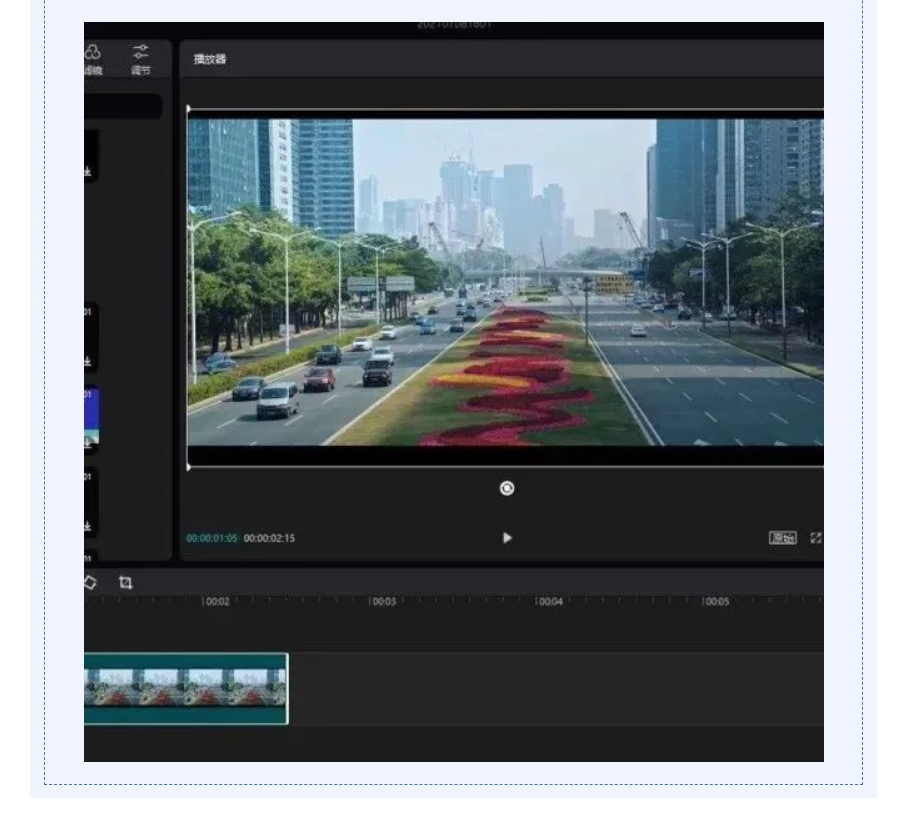
Task: Click the bottom-left corner handle of the preview frame
Action: pyautogui.click(x=188, y=466)
